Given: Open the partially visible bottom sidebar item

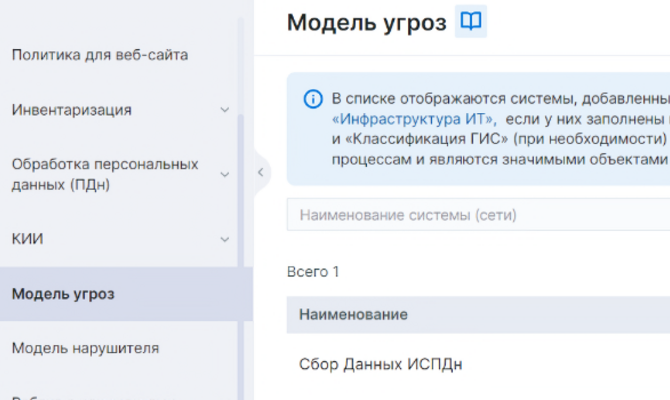Looking at the screenshot, I should click(x=80, y=395).
